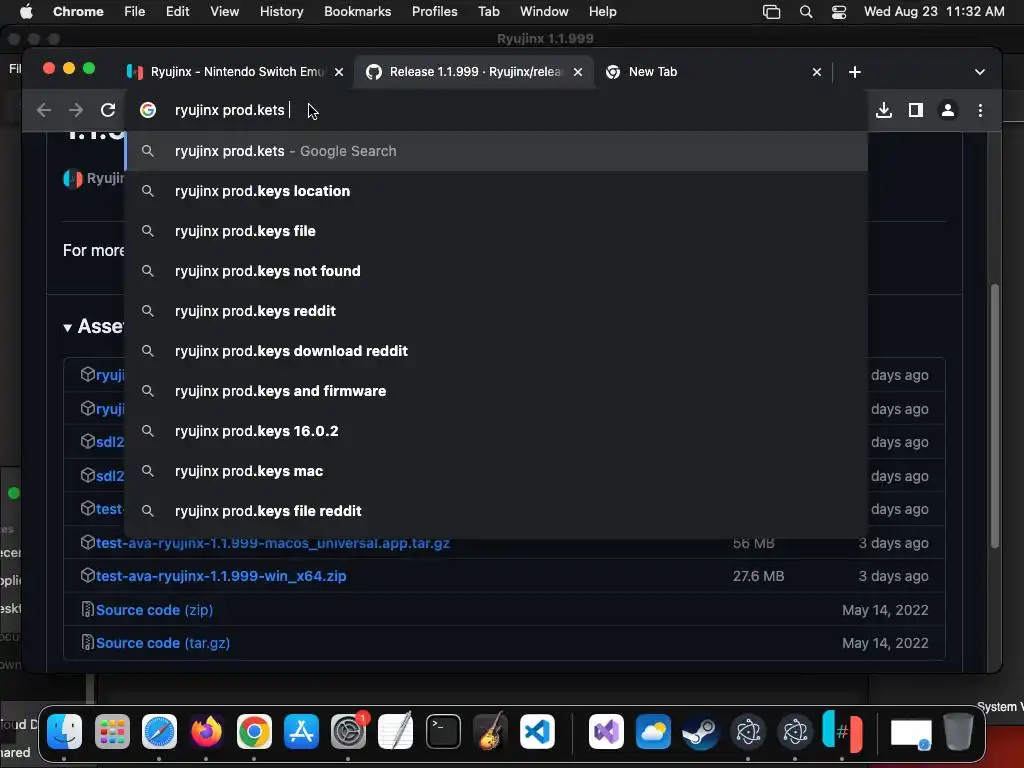Open the Chrome profile avatar icon
1024x768 pixels.
tap(948, 110)
